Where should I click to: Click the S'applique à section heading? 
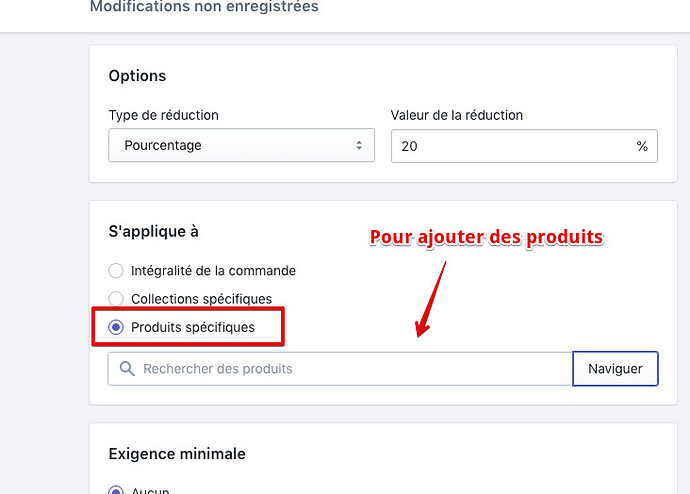(153, 231)
